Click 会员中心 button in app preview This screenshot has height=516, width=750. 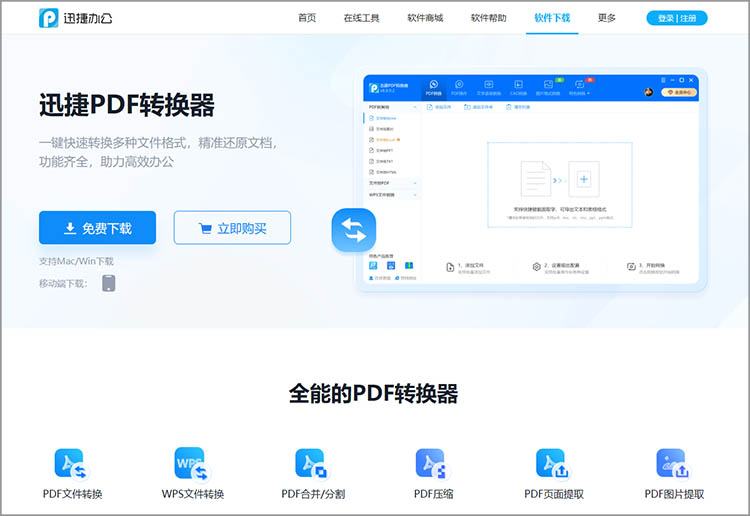(x=679, y=92)
